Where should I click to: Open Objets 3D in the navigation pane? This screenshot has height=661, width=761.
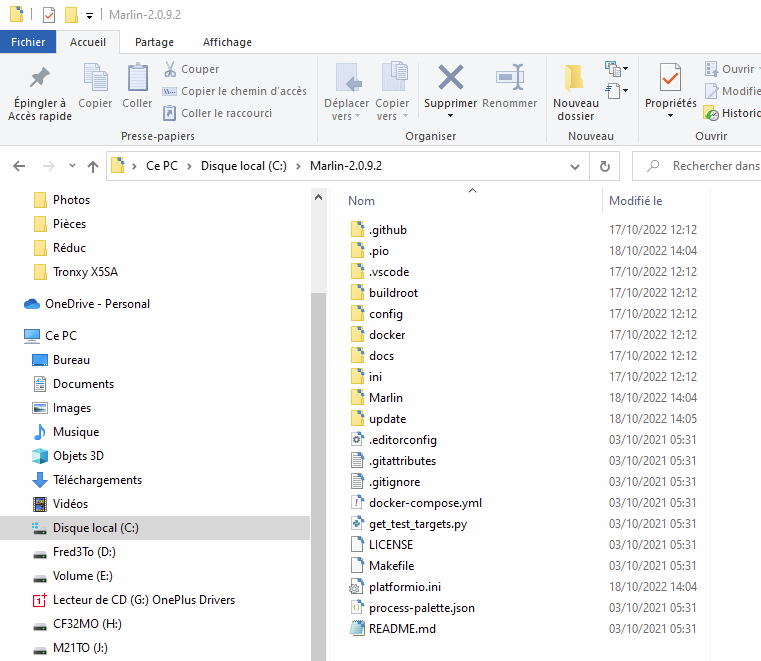coord(78,456)
